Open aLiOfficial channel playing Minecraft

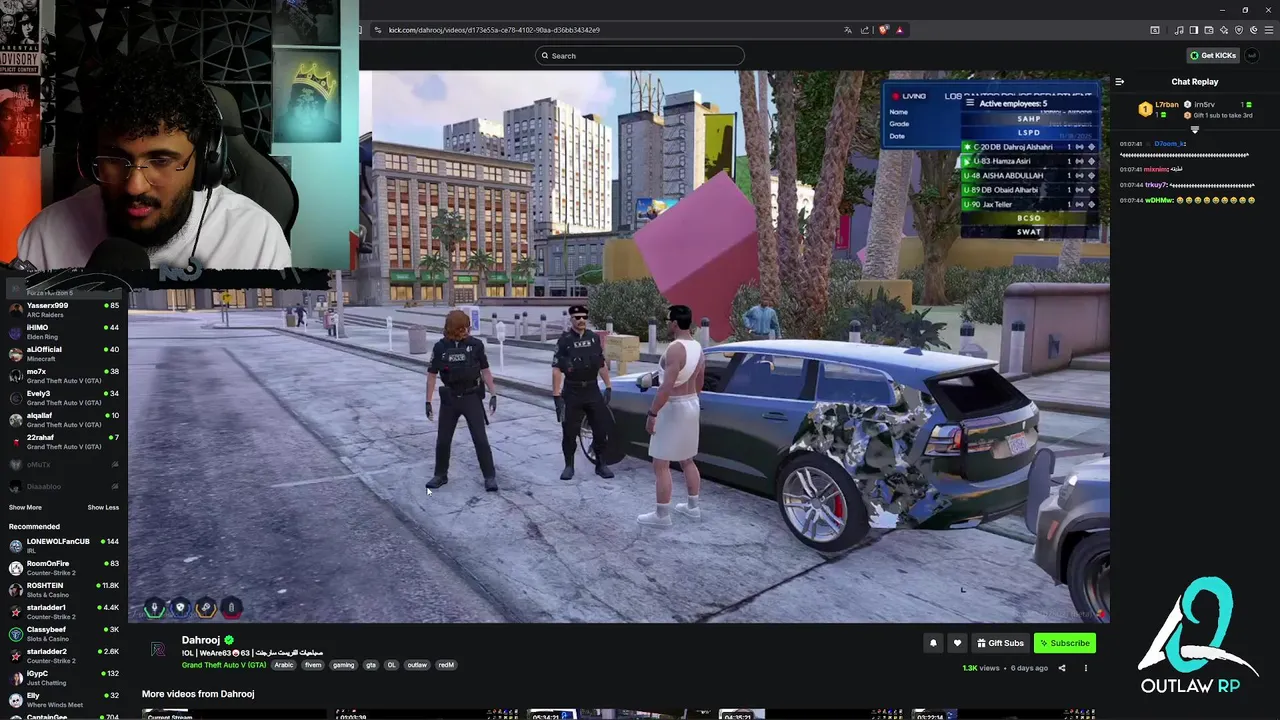pos(63,354)
